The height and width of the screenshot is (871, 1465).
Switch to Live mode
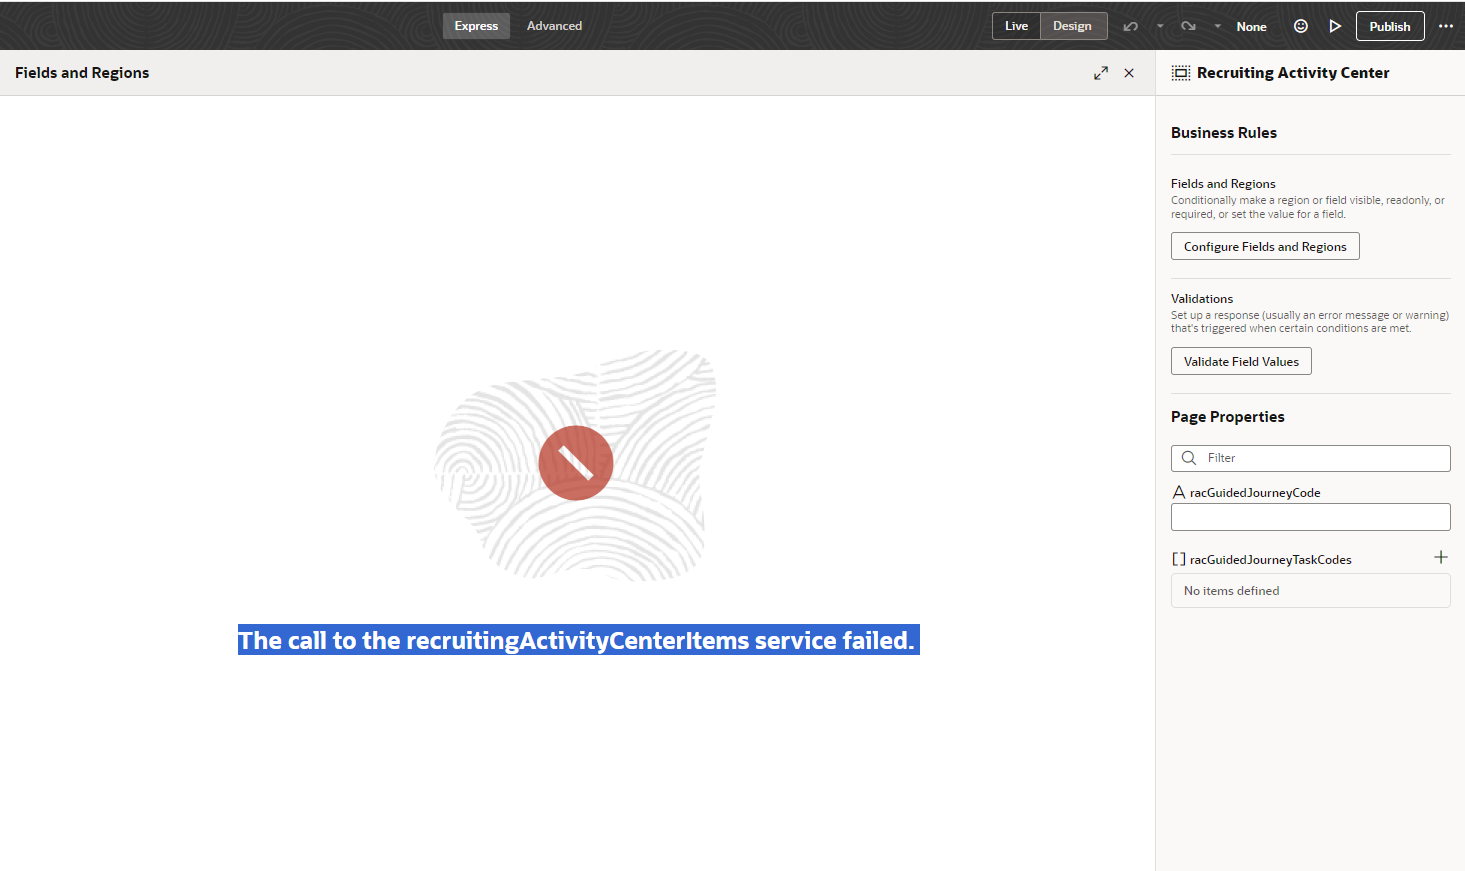[x=1017, y=25]
